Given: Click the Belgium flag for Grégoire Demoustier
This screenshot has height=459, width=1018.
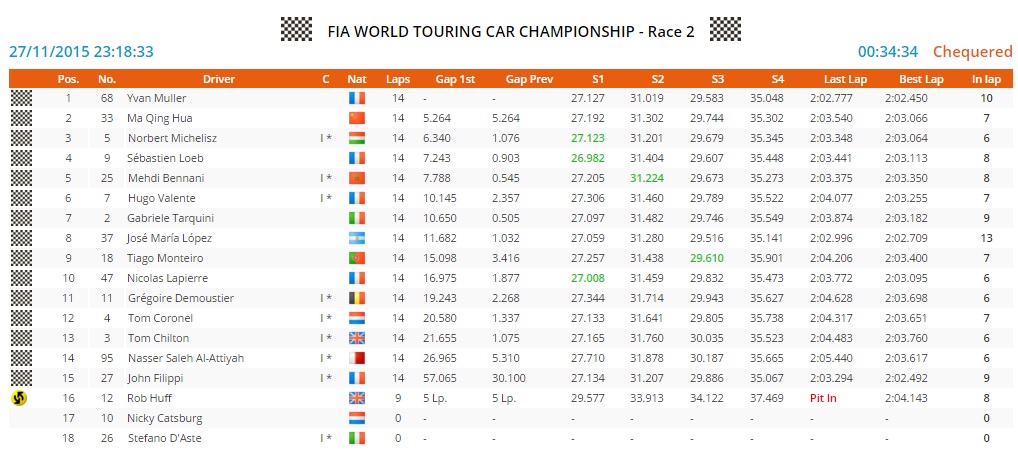Looking at the screenshot, I should (x=357, y=298).
